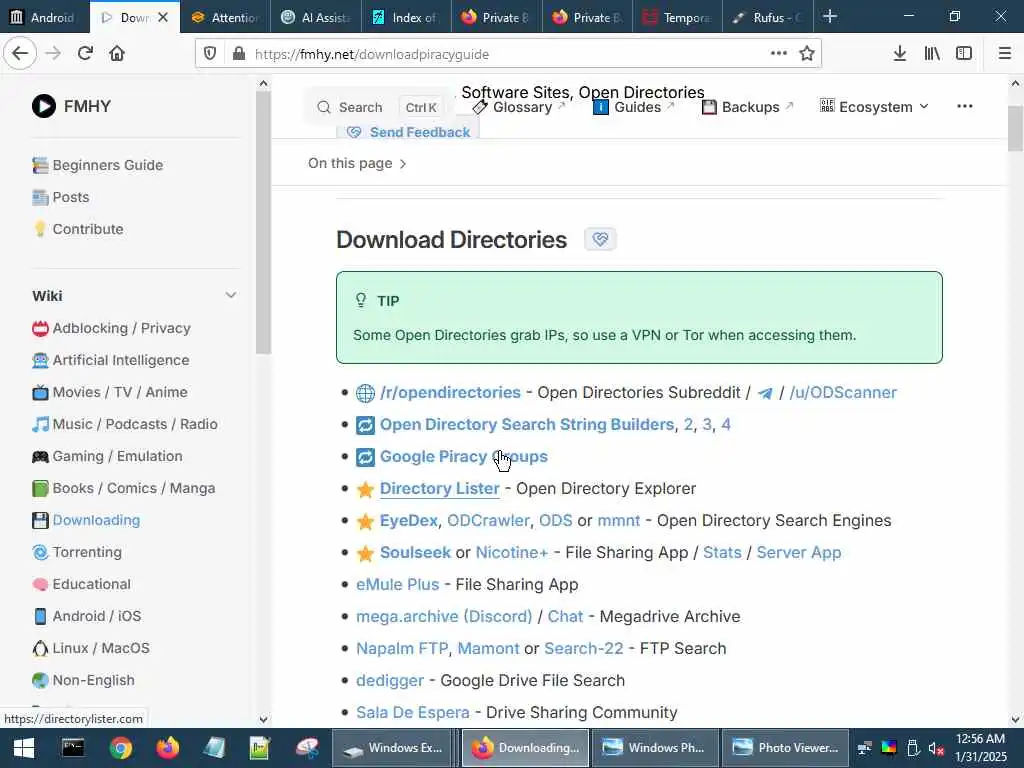Expand the Ecosystem dropdown
Viewport: 1024px width, 768px height.
click(874, 106)
